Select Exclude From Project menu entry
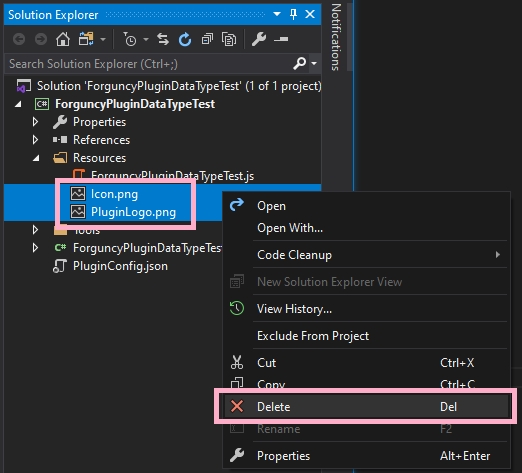The image size is (522, 473). pos(365,336)
